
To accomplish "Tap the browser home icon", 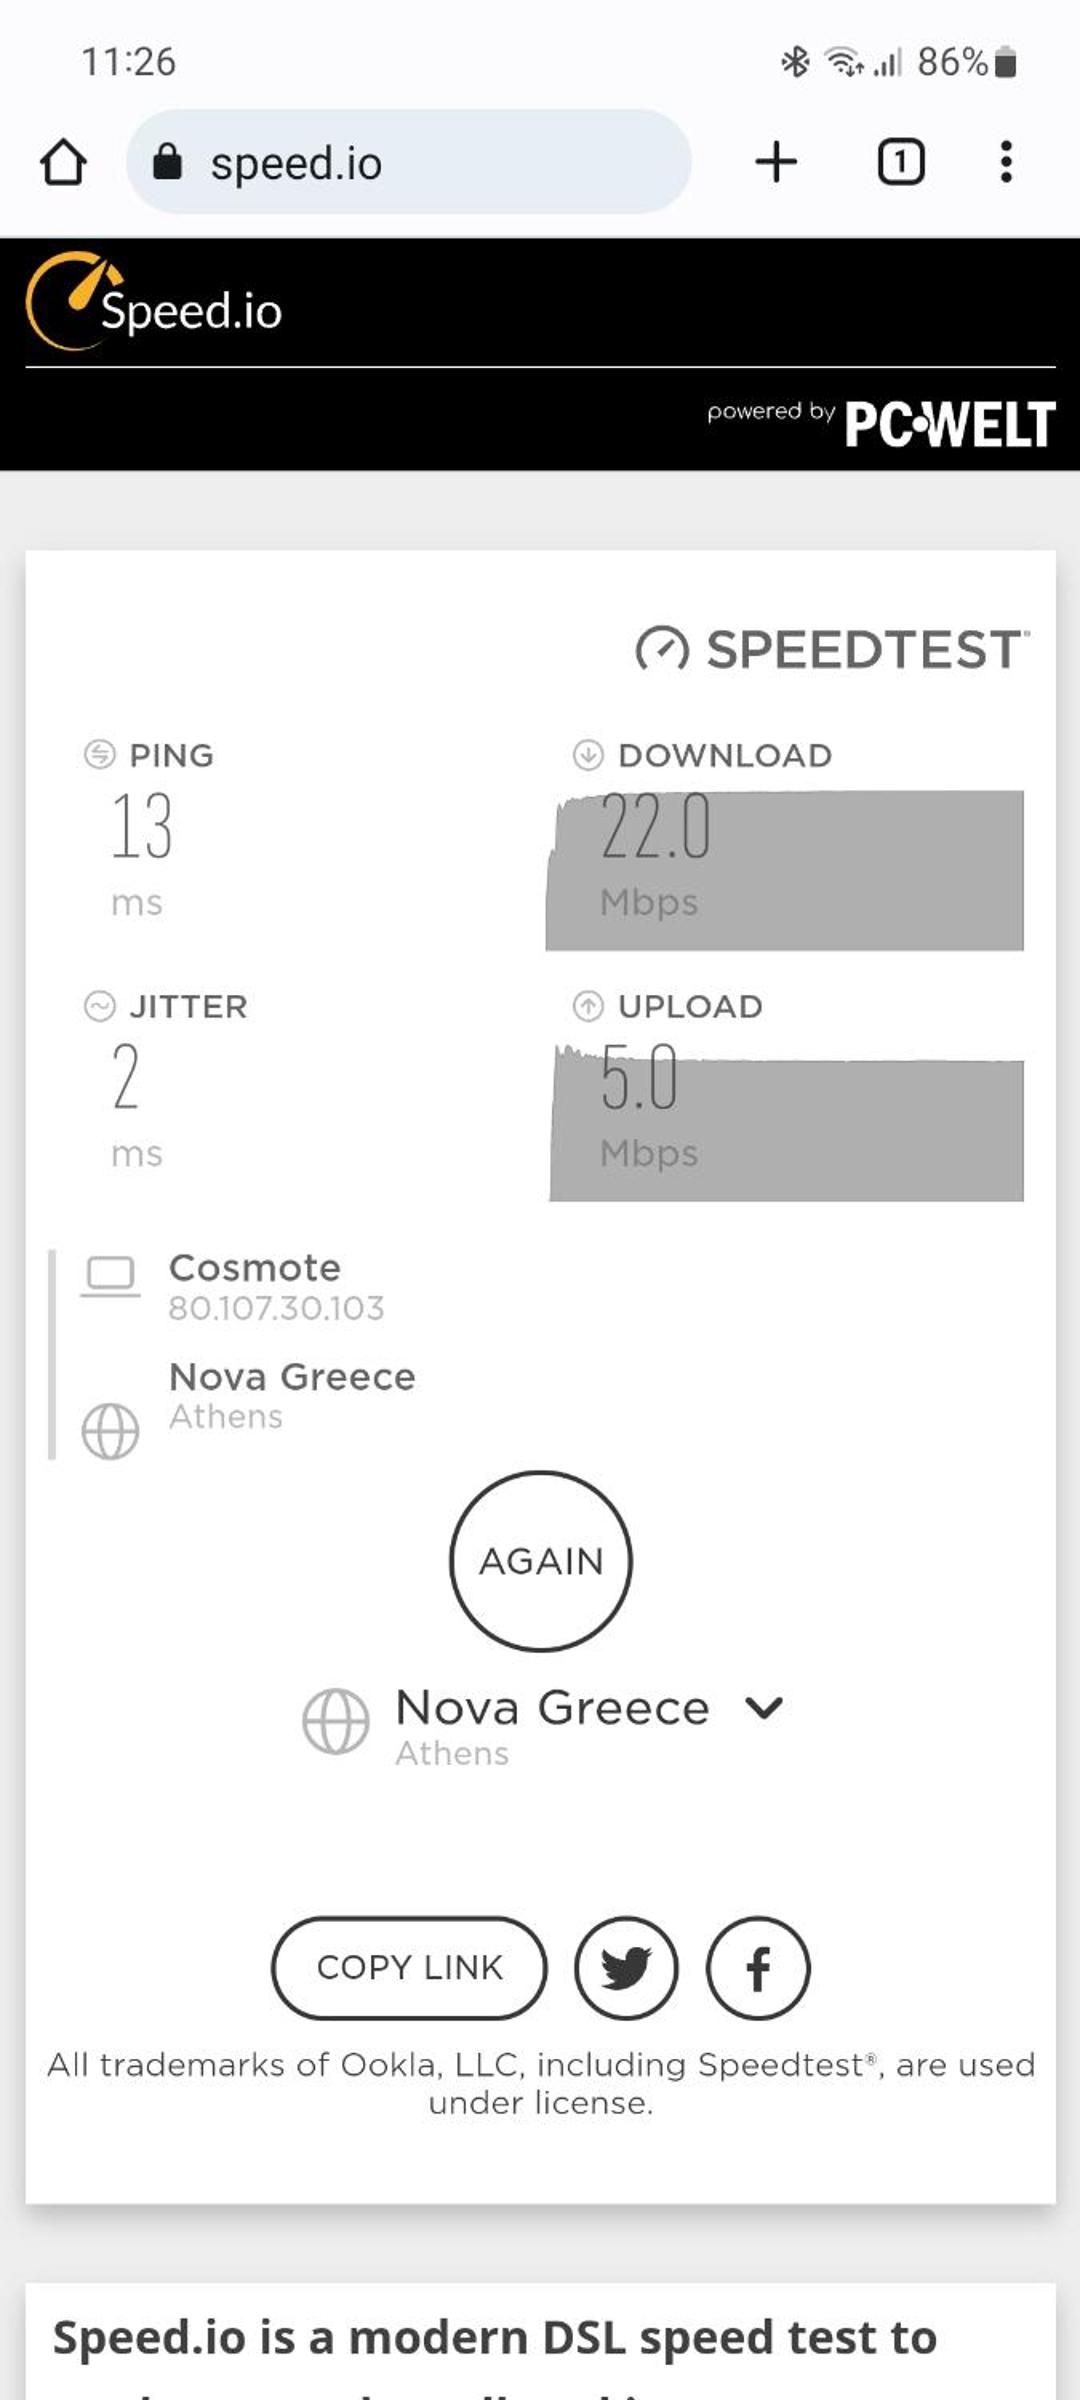I will click(63, 162).
